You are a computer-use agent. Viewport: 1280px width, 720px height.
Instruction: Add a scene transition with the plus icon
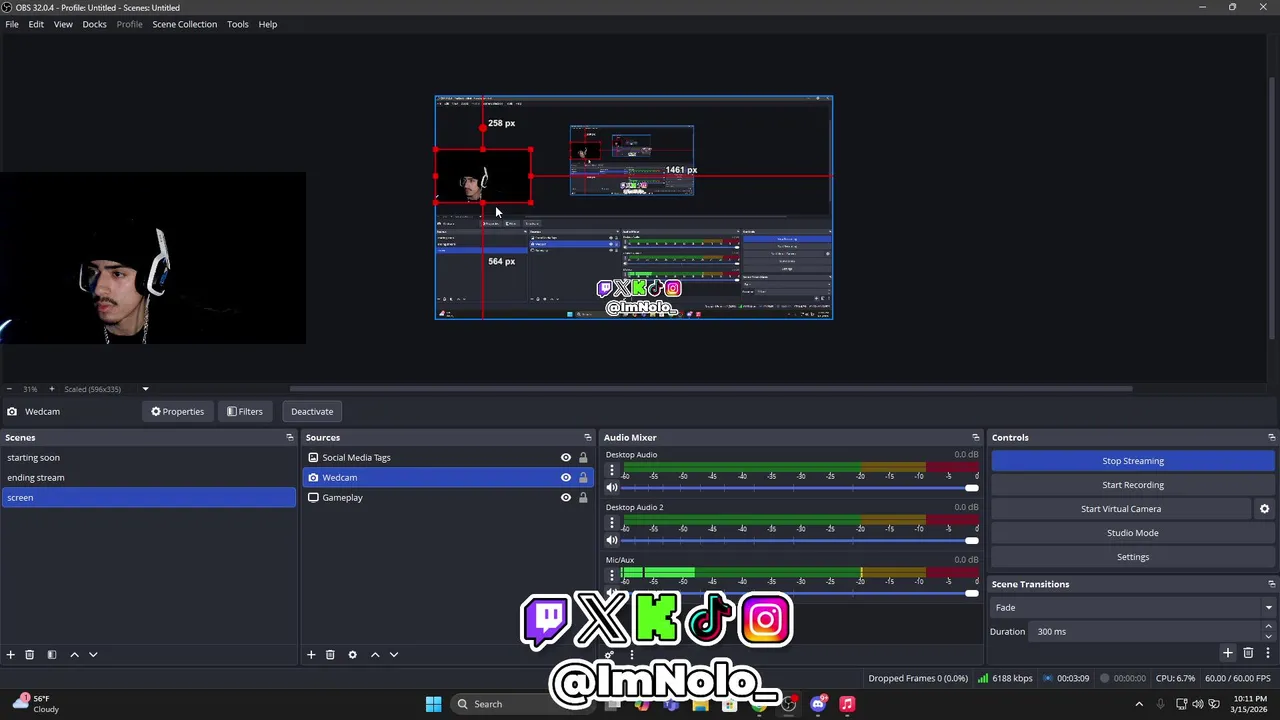[x=1228, y=653]
